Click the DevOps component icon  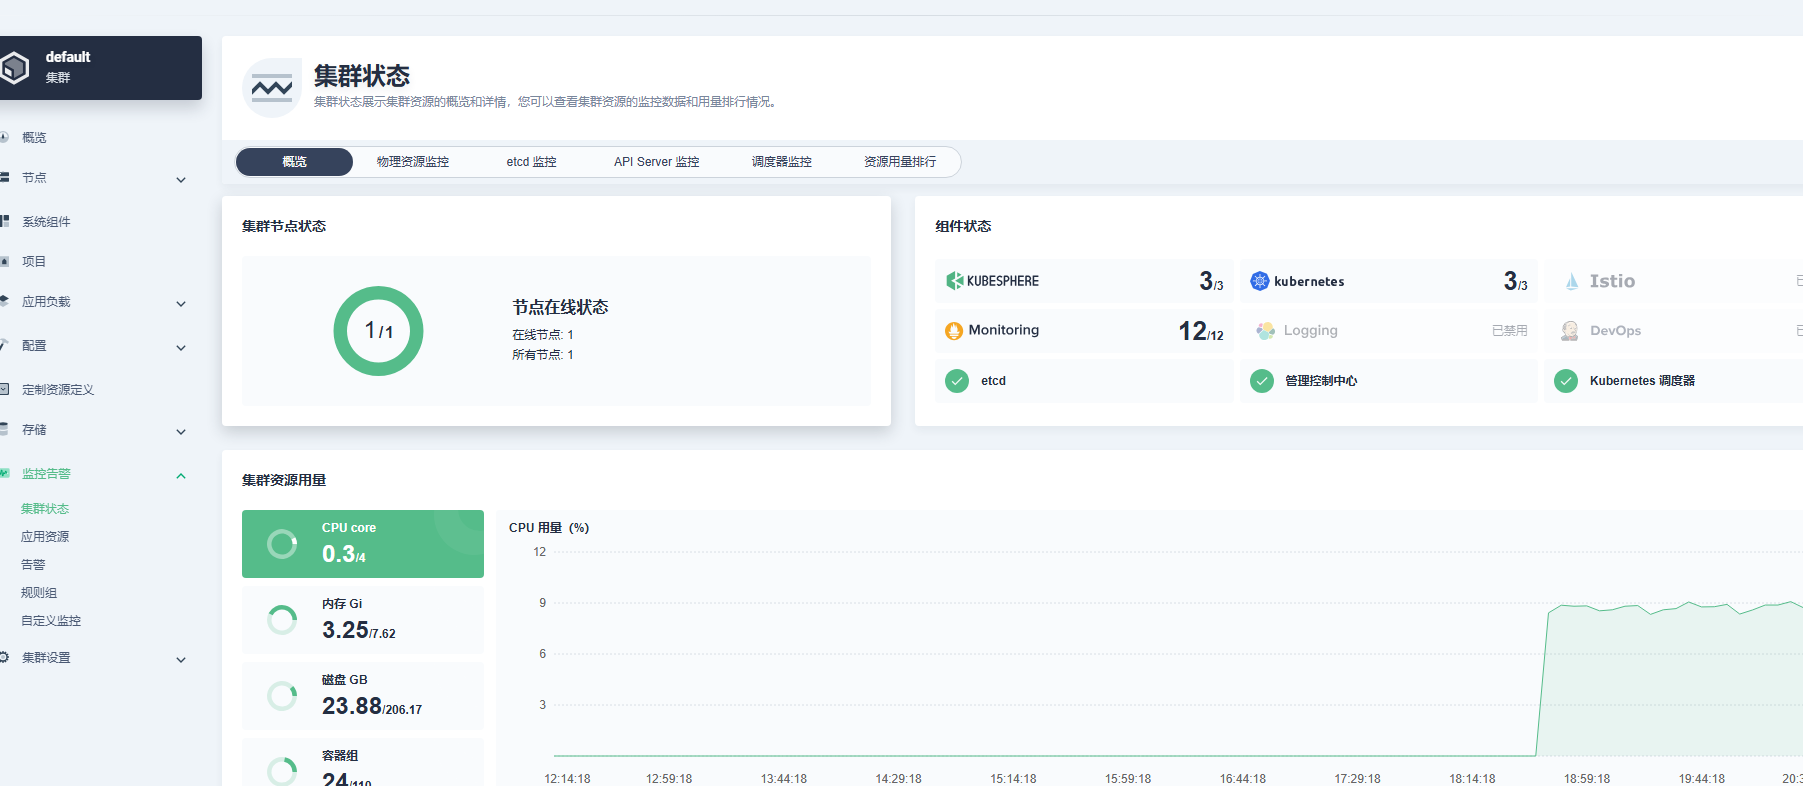click(1569, 331)
